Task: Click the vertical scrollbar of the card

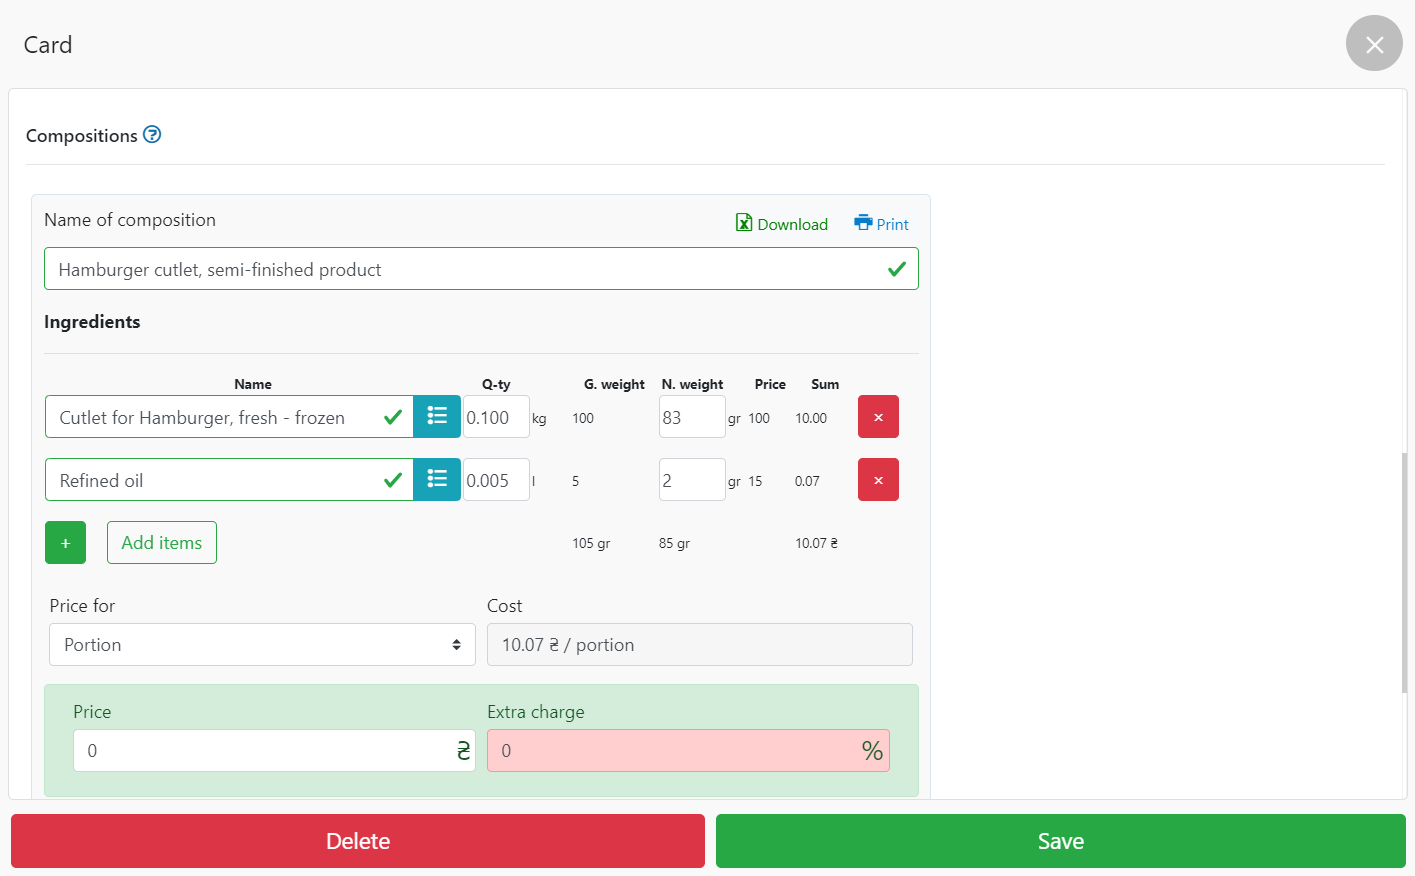Action: [x=1405, y=572]
